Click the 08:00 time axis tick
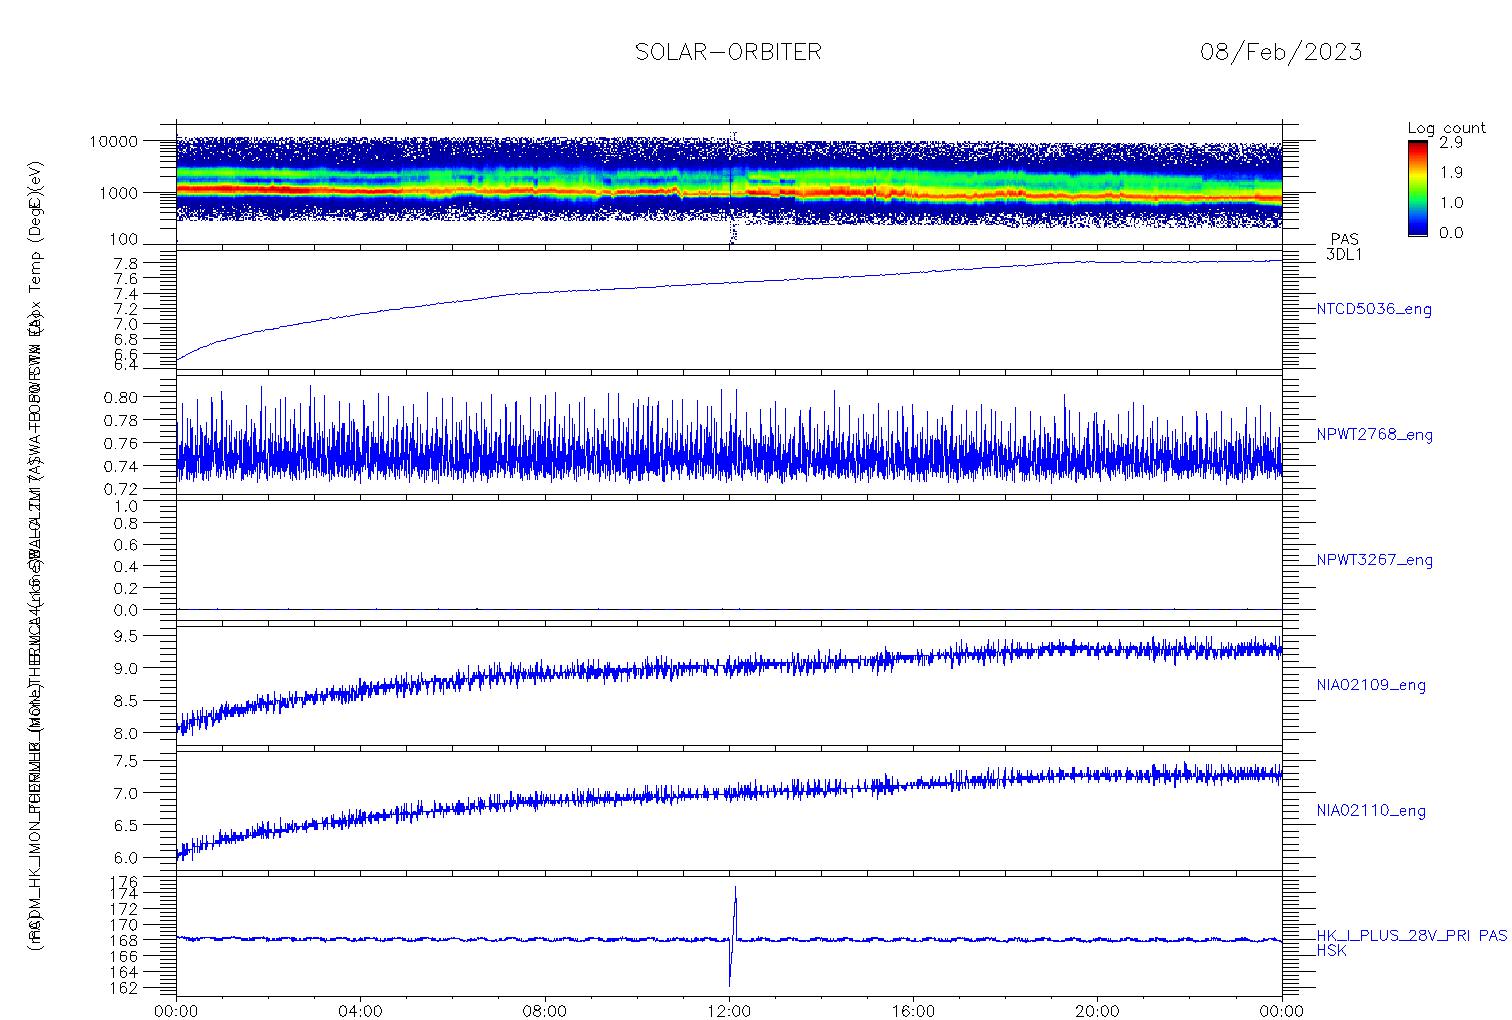 pos(545,1011)
